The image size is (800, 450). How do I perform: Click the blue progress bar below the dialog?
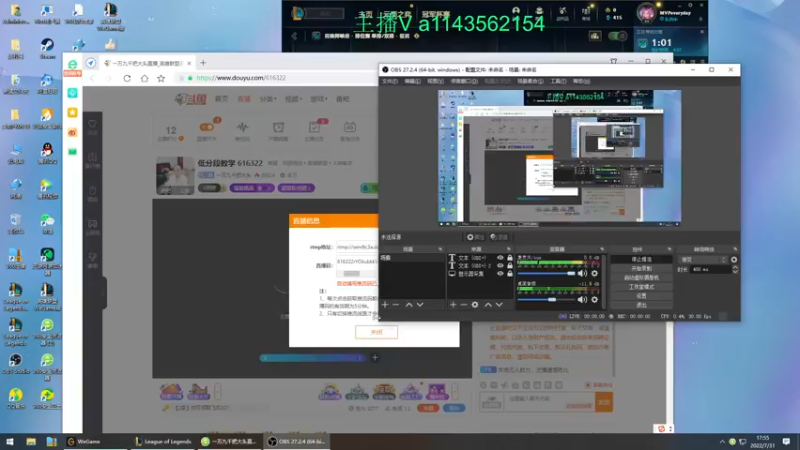point(312,358)
